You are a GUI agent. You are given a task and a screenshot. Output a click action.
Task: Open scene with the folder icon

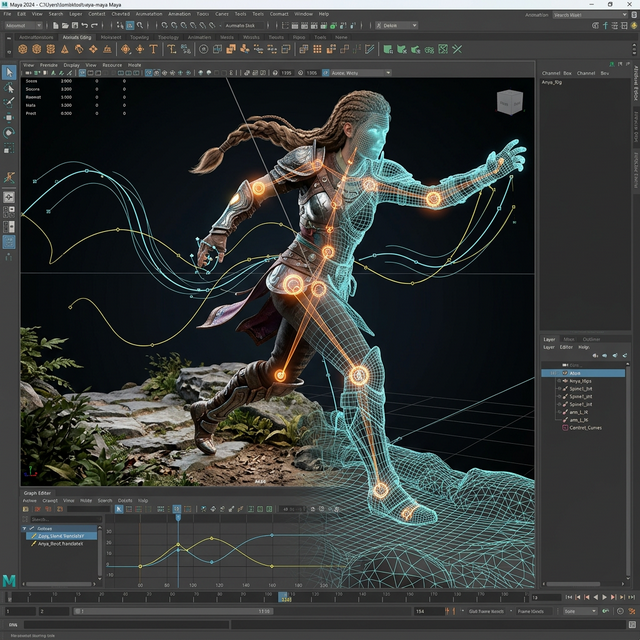(x=65, y=25)
